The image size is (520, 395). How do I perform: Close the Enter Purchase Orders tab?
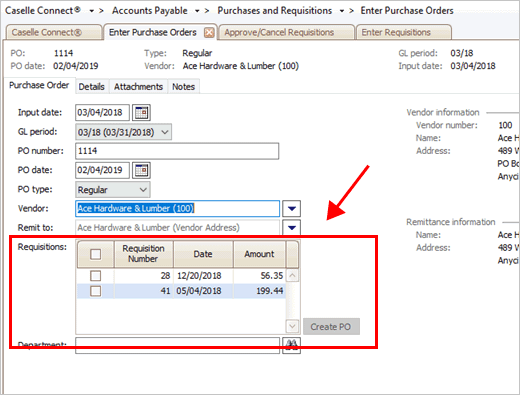[x=209, y=33]
